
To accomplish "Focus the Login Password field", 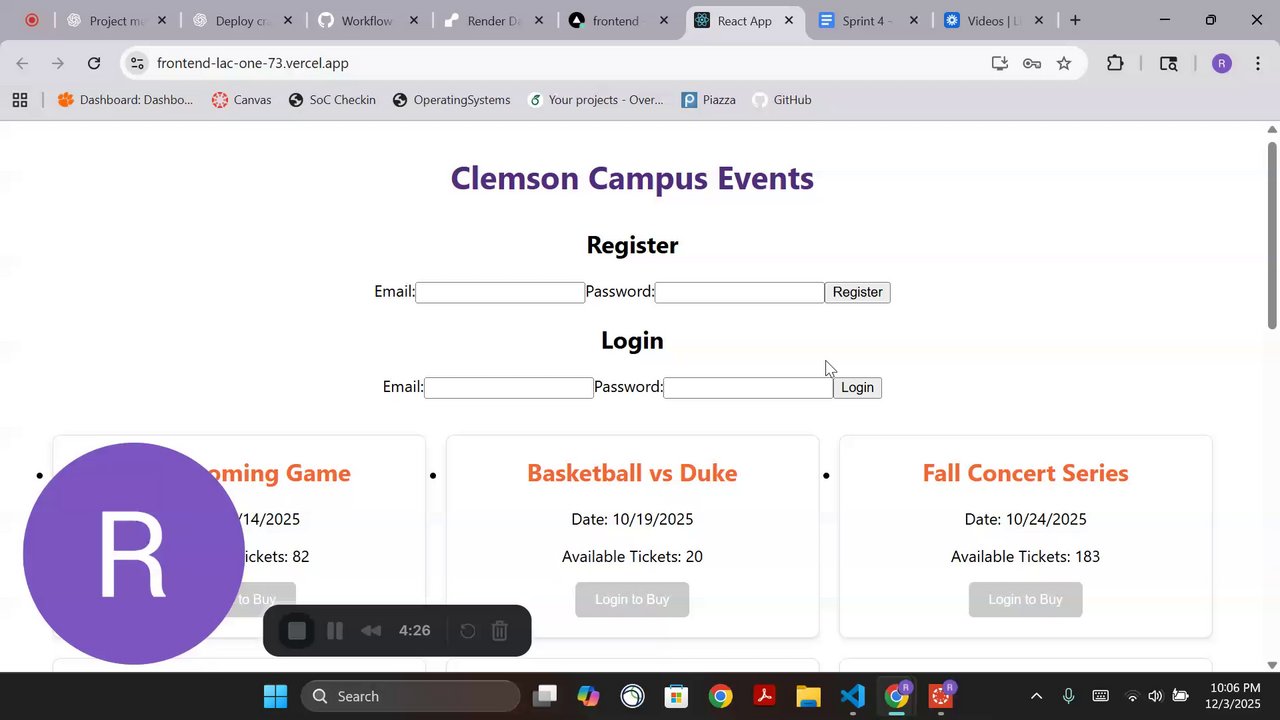I will tap(748, 387).
